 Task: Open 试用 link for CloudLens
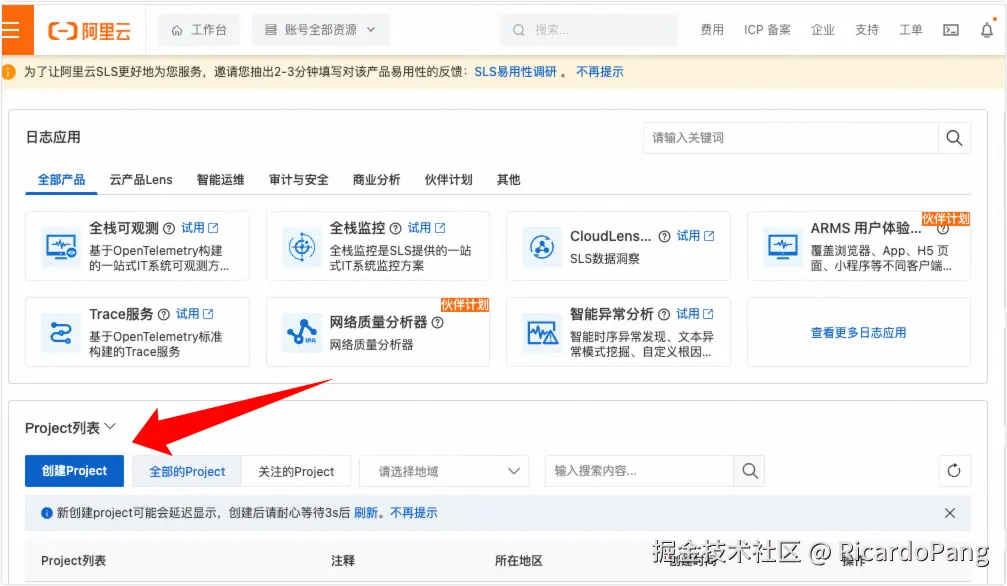point(696,236)
